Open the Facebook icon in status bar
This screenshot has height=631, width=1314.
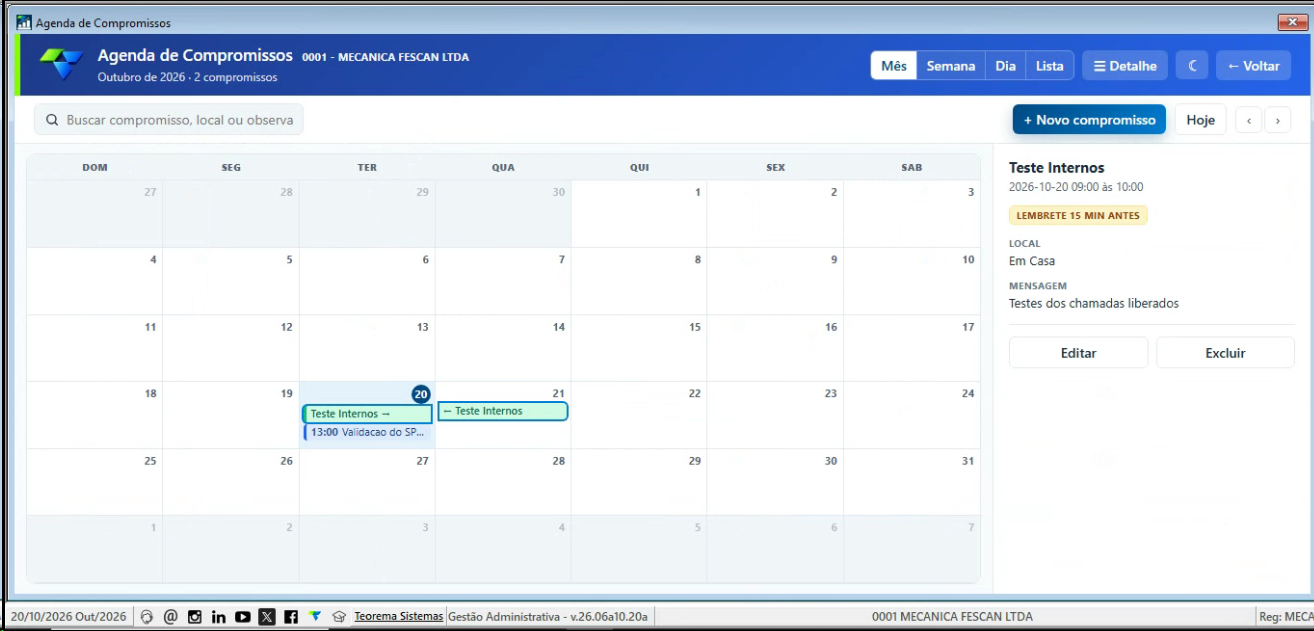tap(291, 616)
